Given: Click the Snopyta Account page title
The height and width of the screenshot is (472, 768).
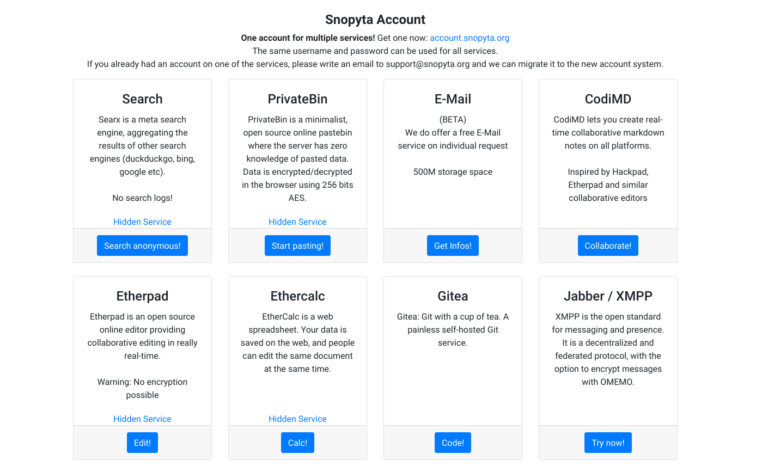Looking at the screenshot, I should [375, 19].
